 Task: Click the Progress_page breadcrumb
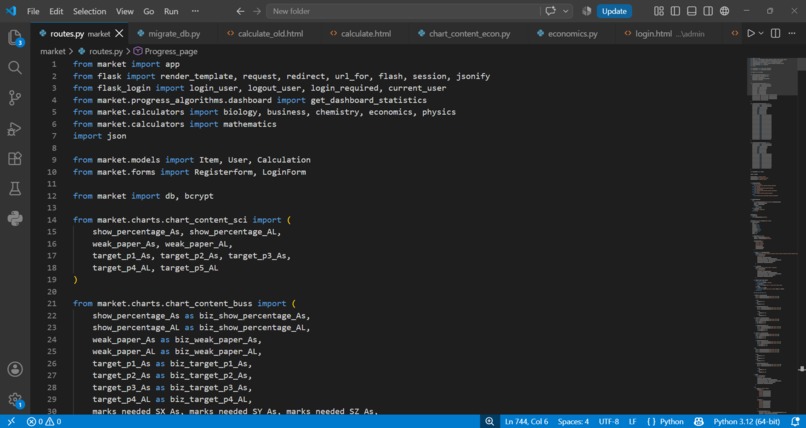[x=171, y=51]
